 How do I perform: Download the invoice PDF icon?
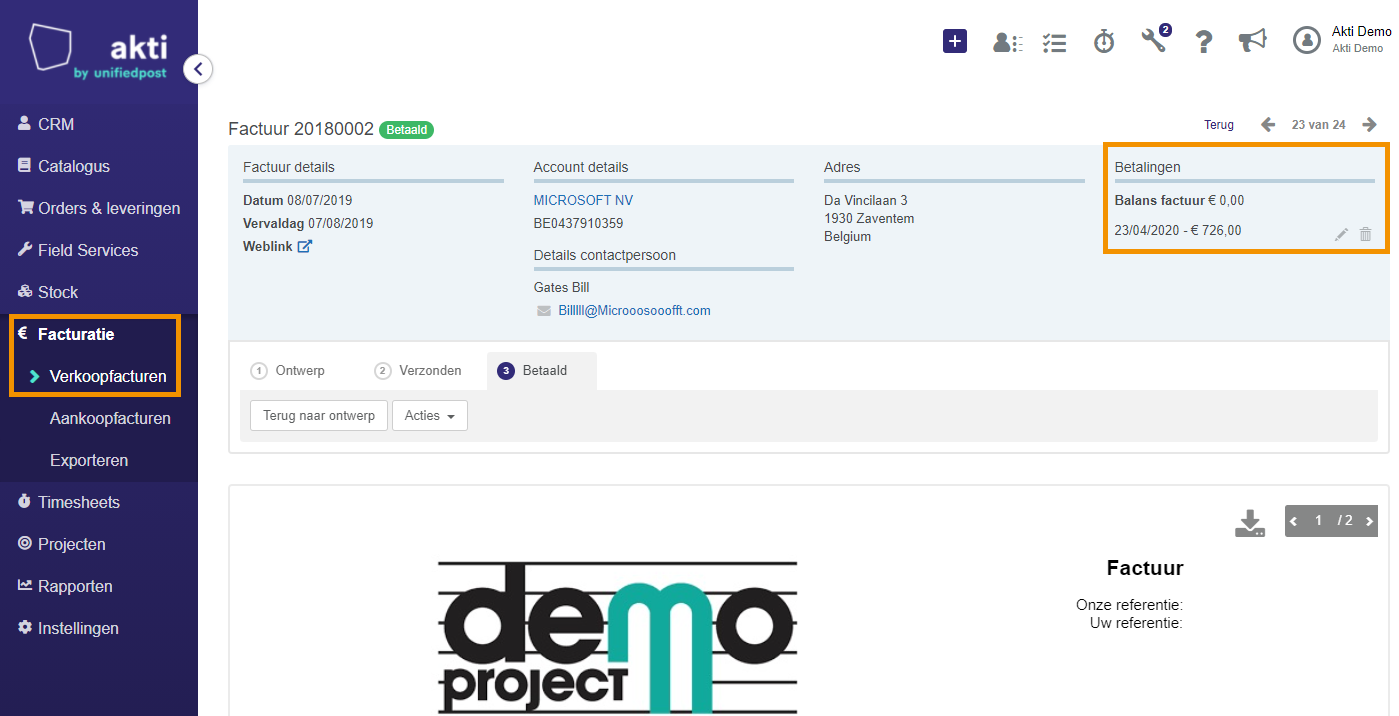point(1250,523)
